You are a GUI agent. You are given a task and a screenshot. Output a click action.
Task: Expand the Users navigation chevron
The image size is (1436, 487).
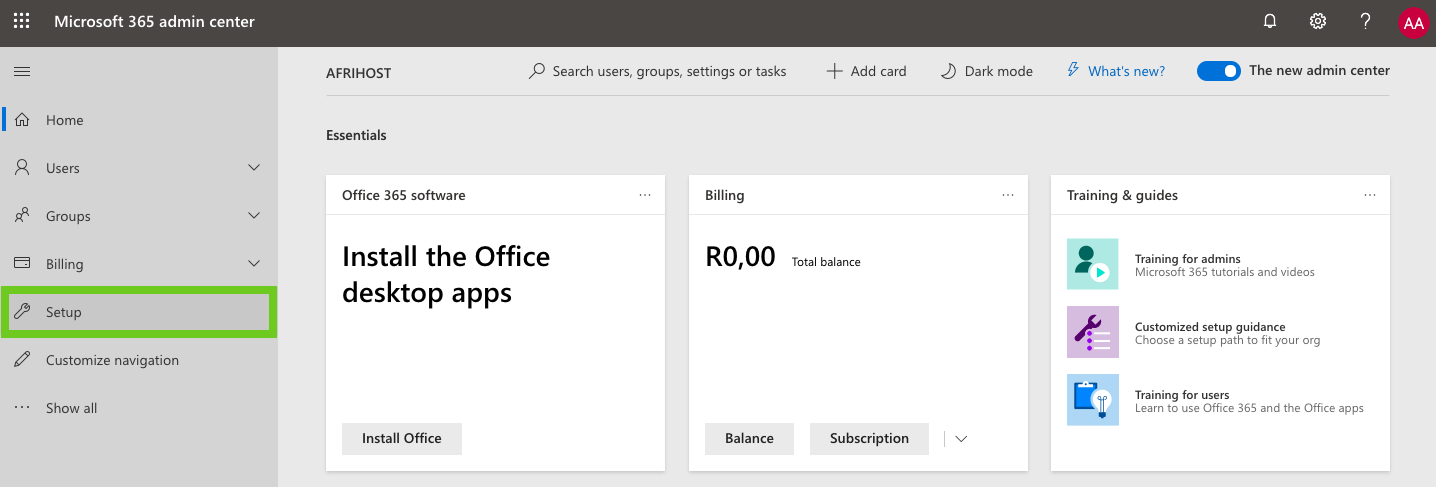click(x=254, y=168)
